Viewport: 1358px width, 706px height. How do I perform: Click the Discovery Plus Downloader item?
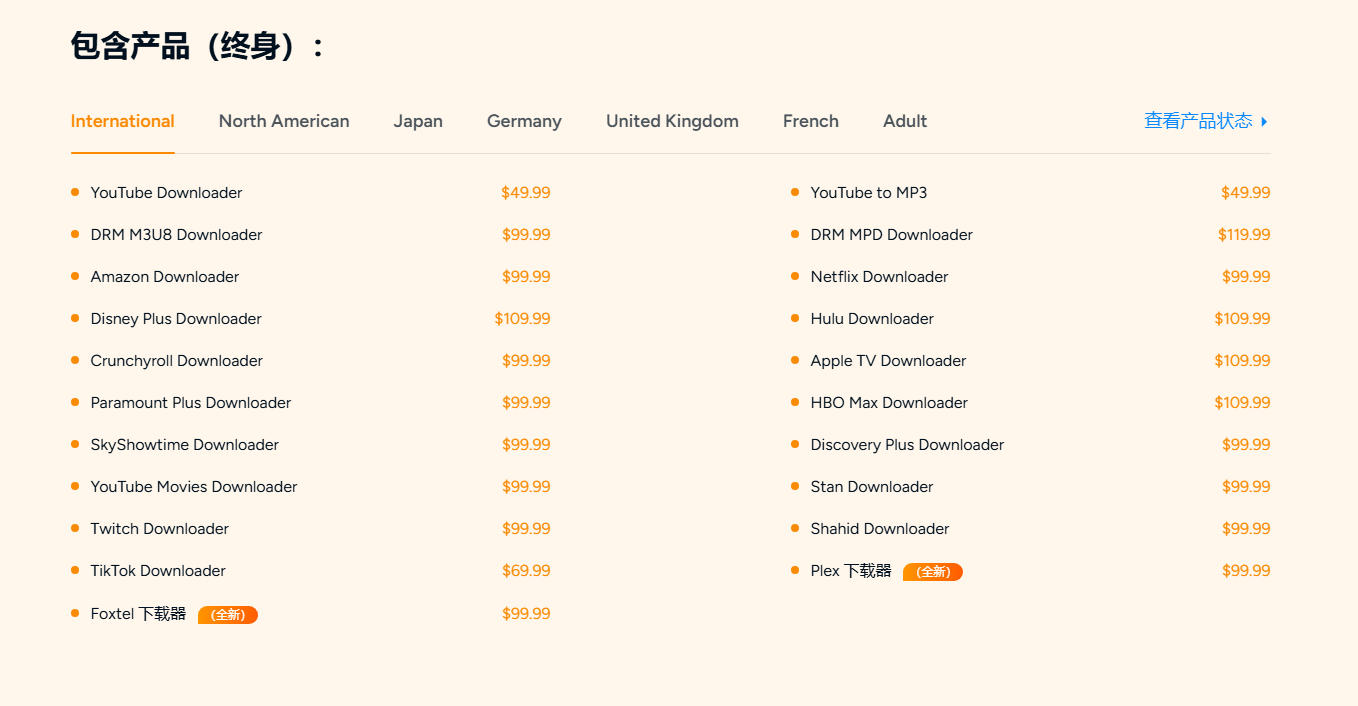pyautogui.click(x=907, y=445)
